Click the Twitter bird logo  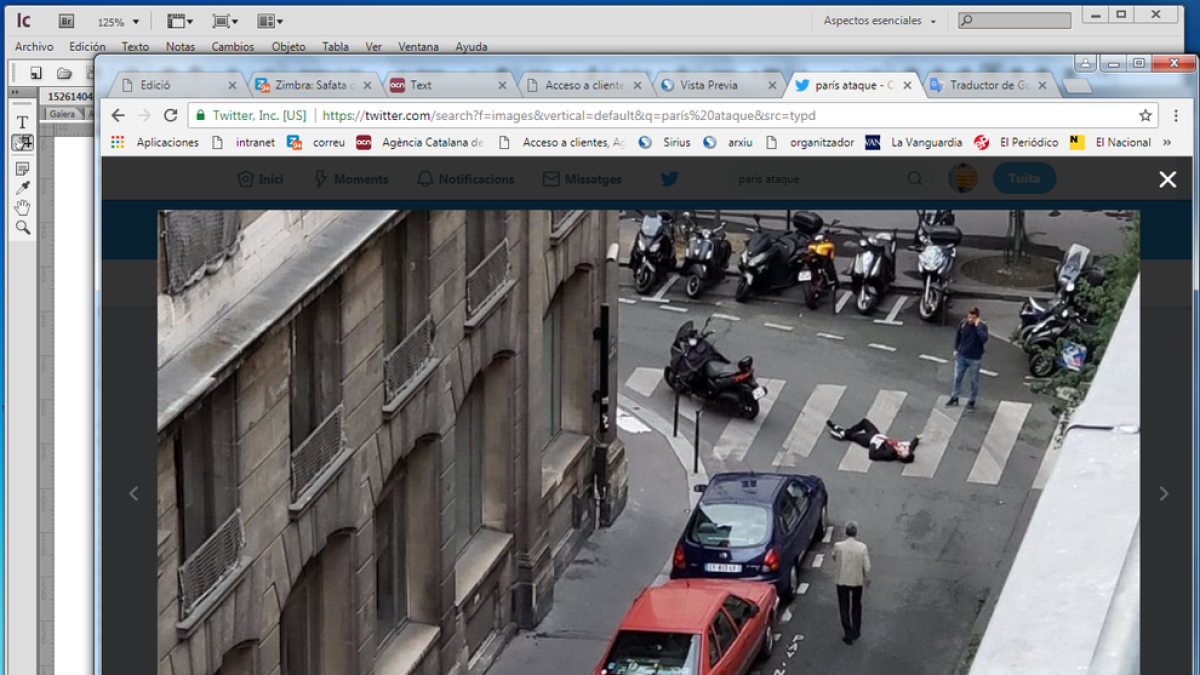pos(668,179)
